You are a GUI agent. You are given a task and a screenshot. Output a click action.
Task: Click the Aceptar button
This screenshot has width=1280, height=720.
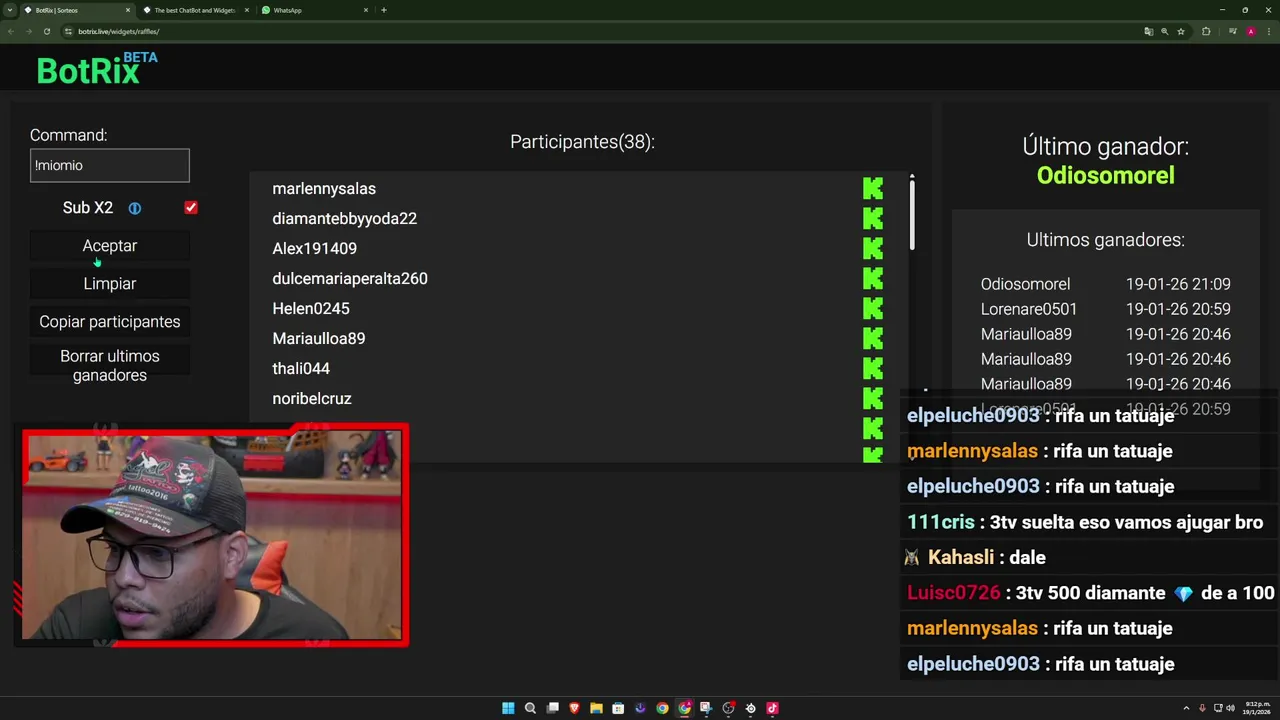110,246
